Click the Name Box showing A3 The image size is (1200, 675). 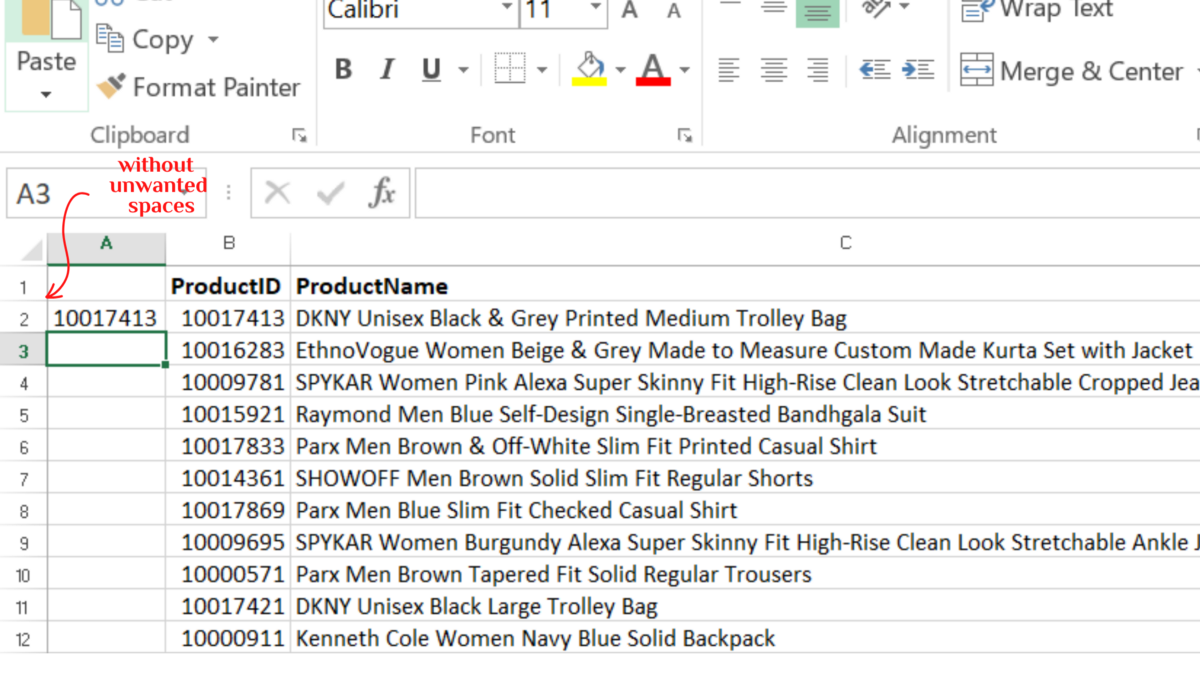pyautogui.click(x=106, y=193)
